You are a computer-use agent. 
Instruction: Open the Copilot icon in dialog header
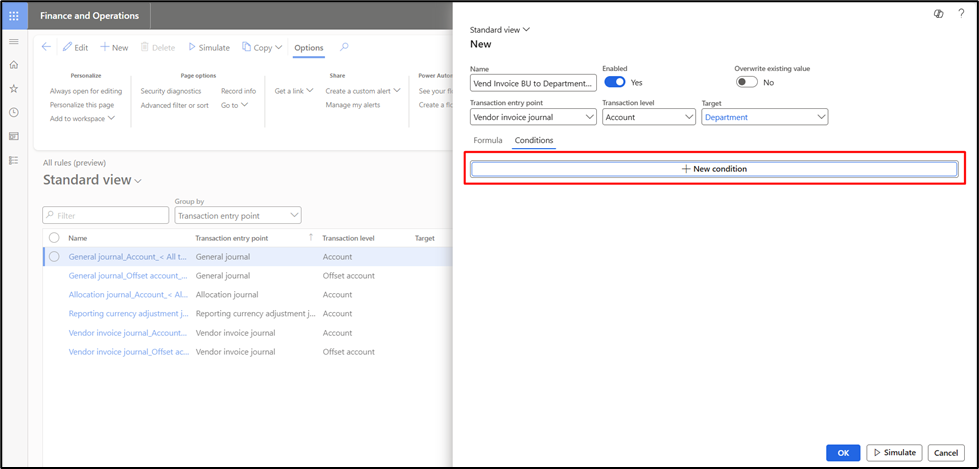(x=938, y=14)
